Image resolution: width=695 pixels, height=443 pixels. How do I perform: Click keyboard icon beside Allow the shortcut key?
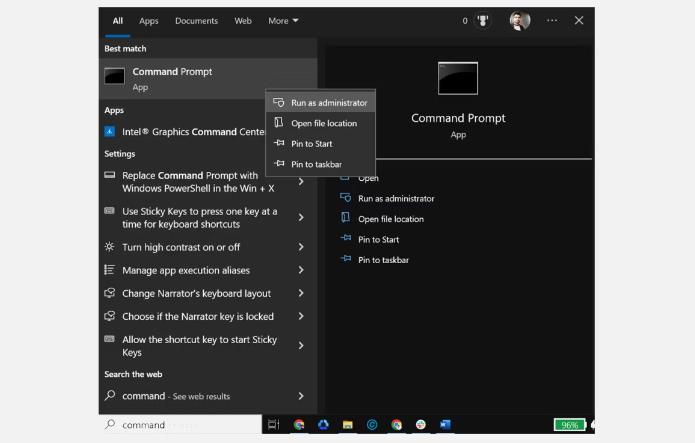click(x=109, y=339)
